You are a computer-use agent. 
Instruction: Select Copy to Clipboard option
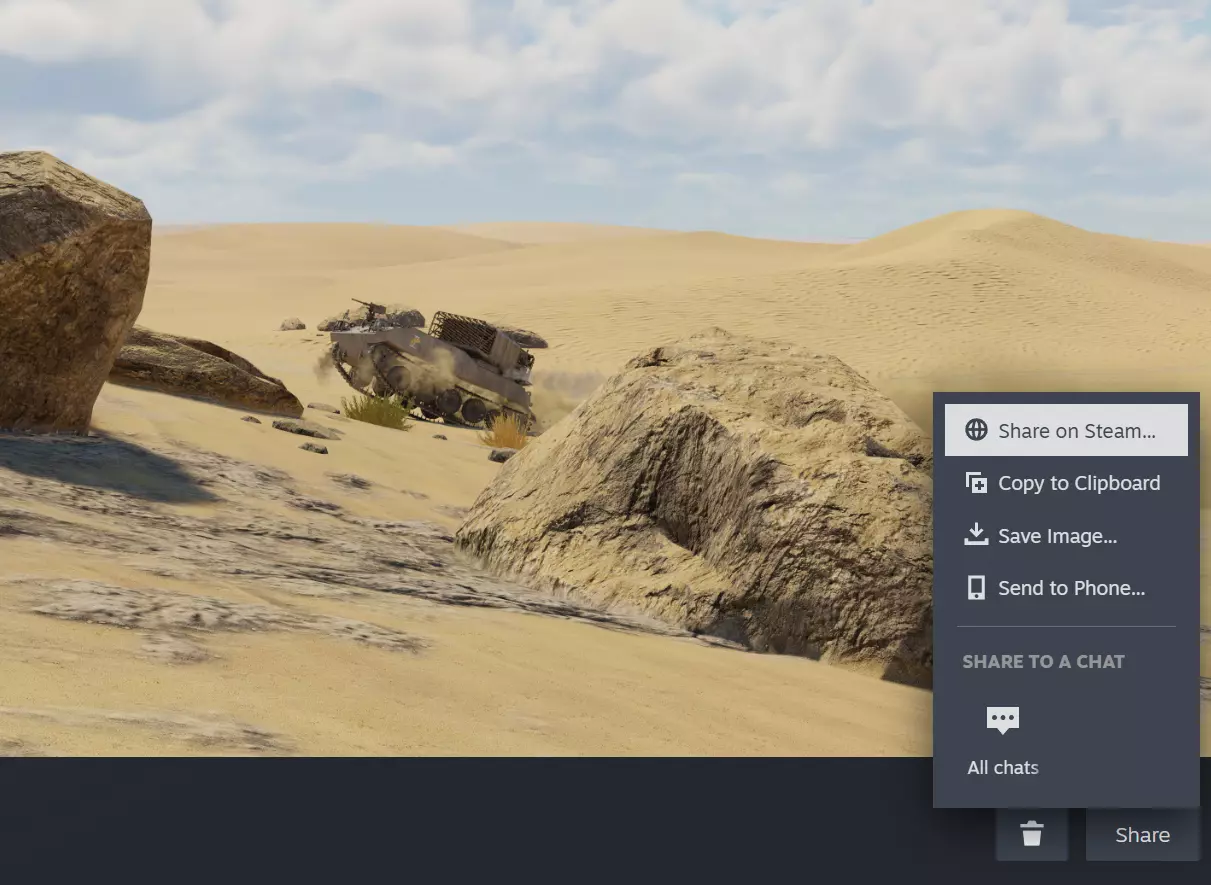[x=1066, y=483]
